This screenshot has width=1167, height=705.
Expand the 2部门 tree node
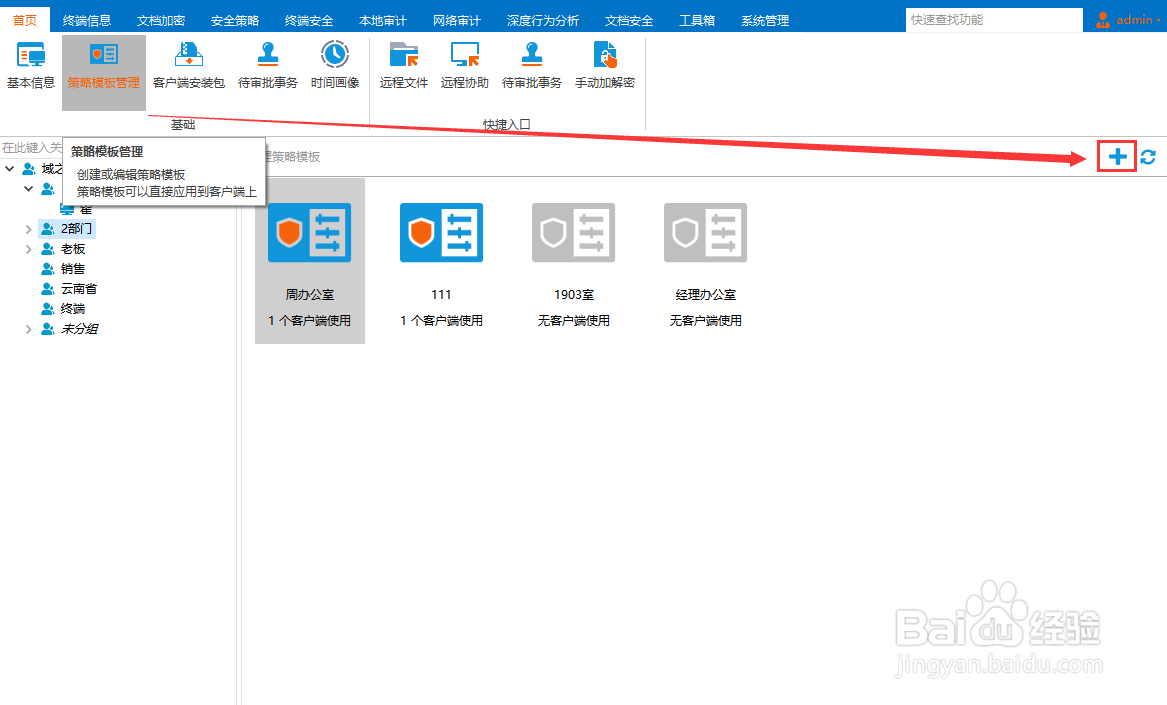point(28,229)
